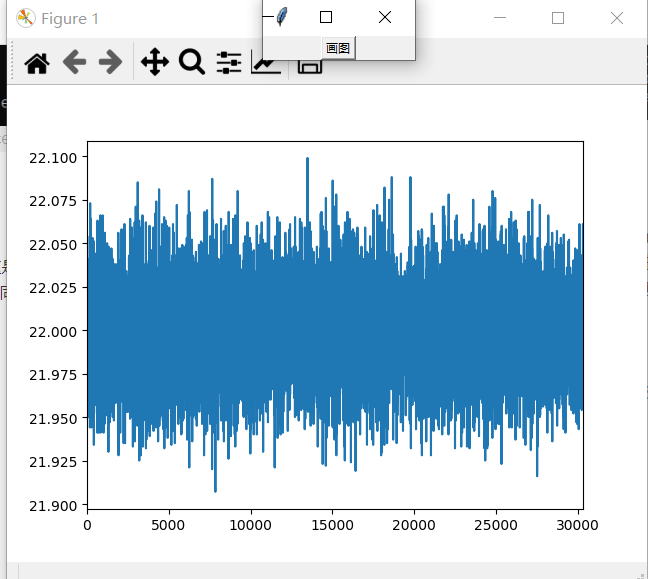Maximize the small Tk window
The height and width of the screenshot is (579, 648).
(326, 17)
